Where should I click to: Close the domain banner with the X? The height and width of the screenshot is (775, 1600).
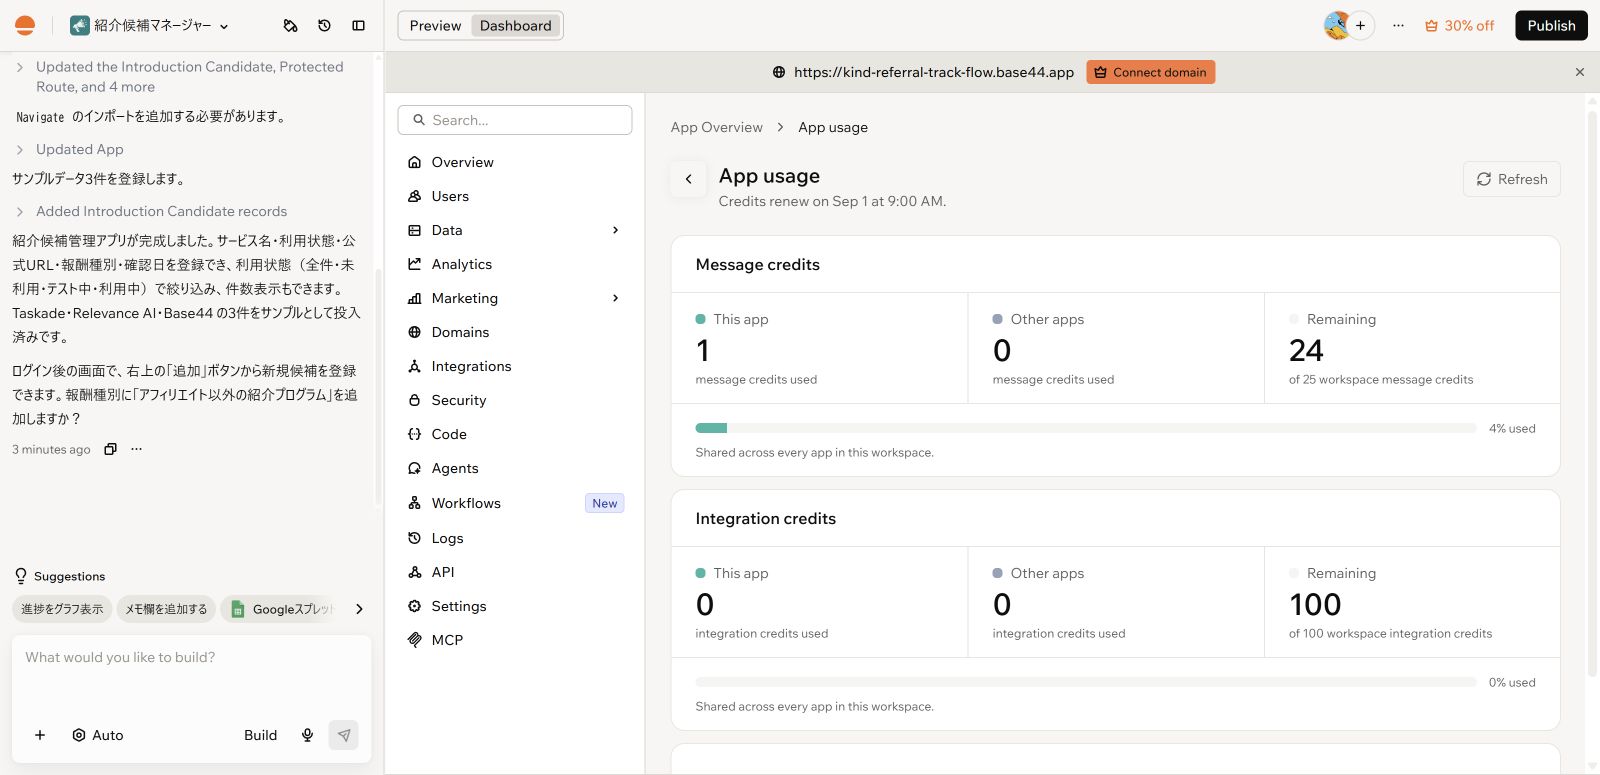pyautogui.click(x=1580, y=72)
